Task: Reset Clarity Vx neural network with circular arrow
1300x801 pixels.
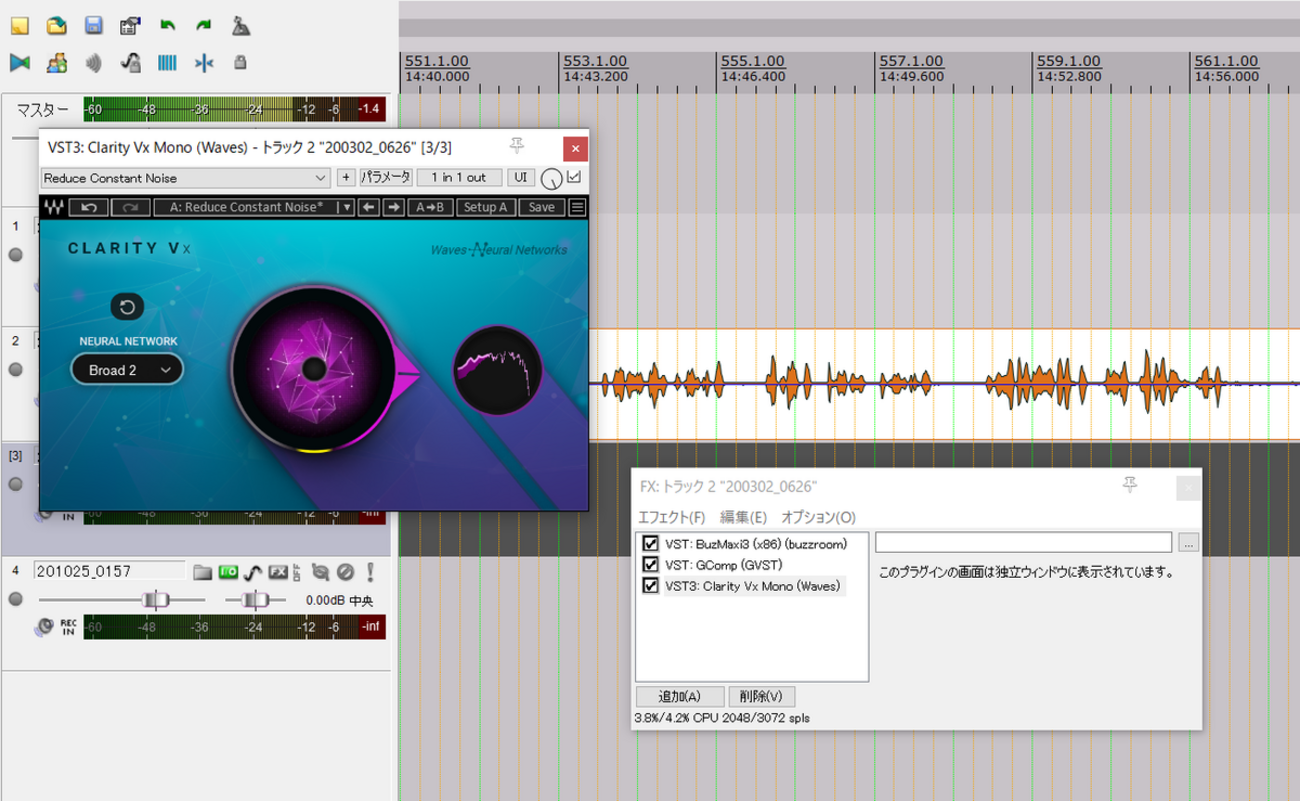Action: pos(127,307)
